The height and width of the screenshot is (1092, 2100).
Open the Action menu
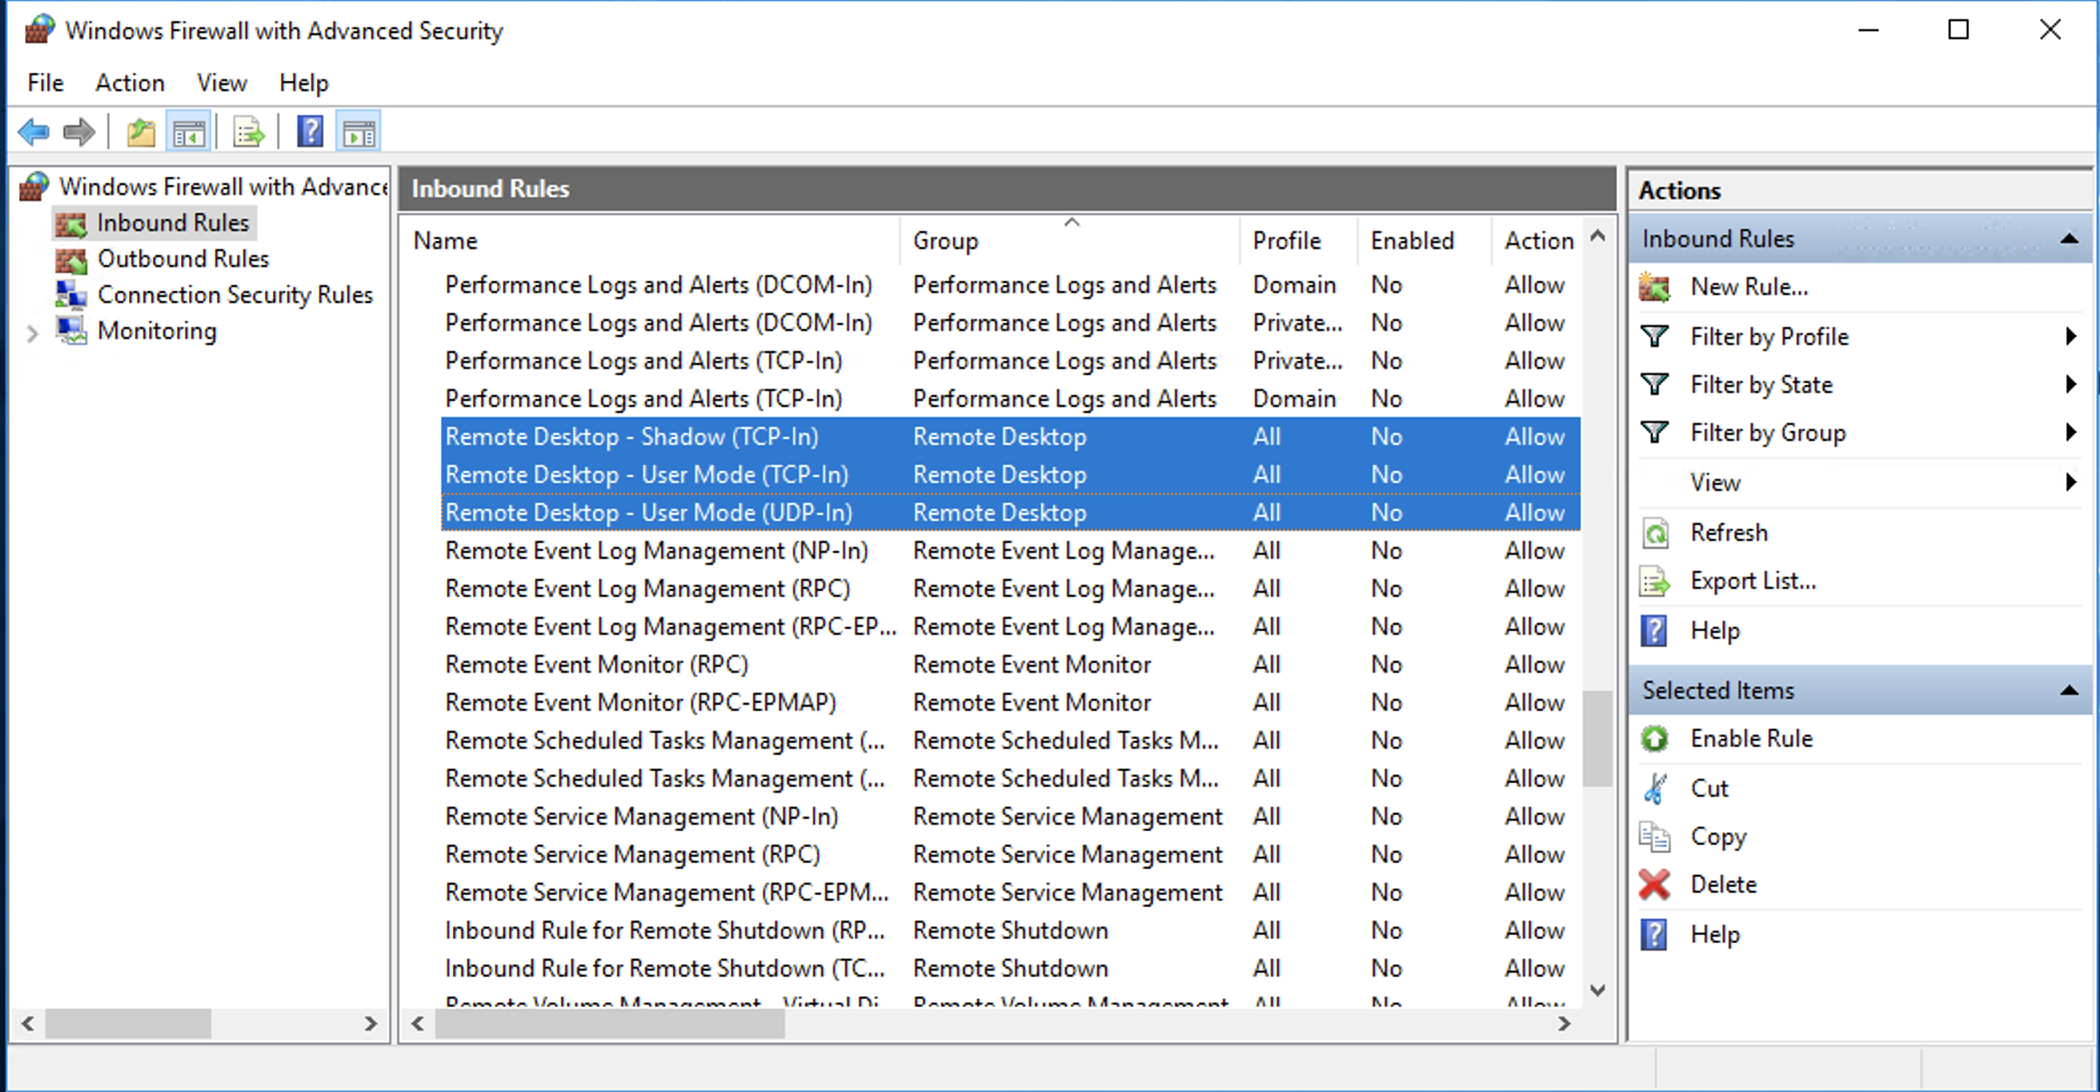[129, 83]
